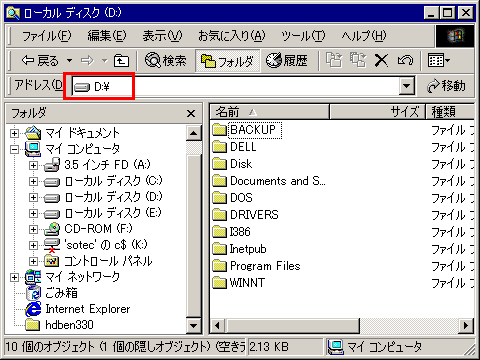Image resolution: width=480 pixels, height=360 pixels.
Task: Collapse the マイ コンピュータ tree node
Action: (14, 149)
